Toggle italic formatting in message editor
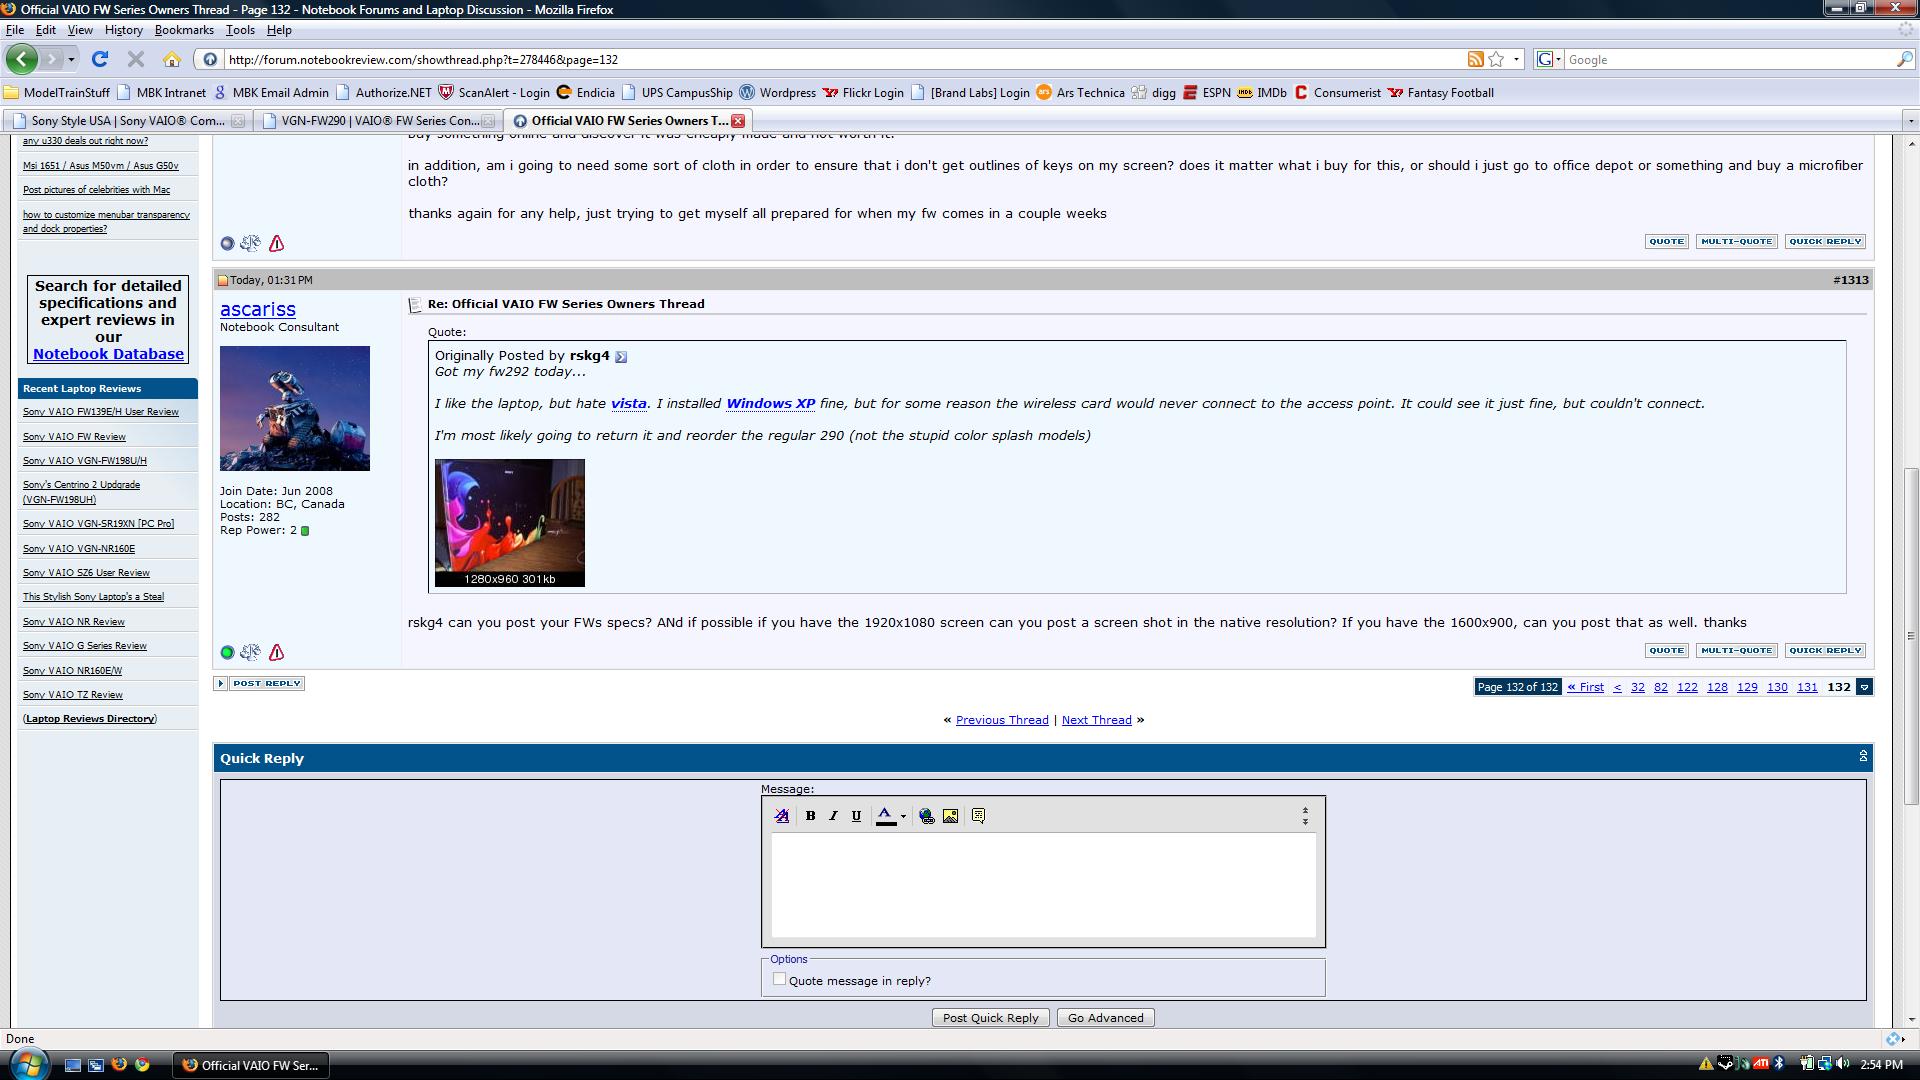 (x=833, y=816)
